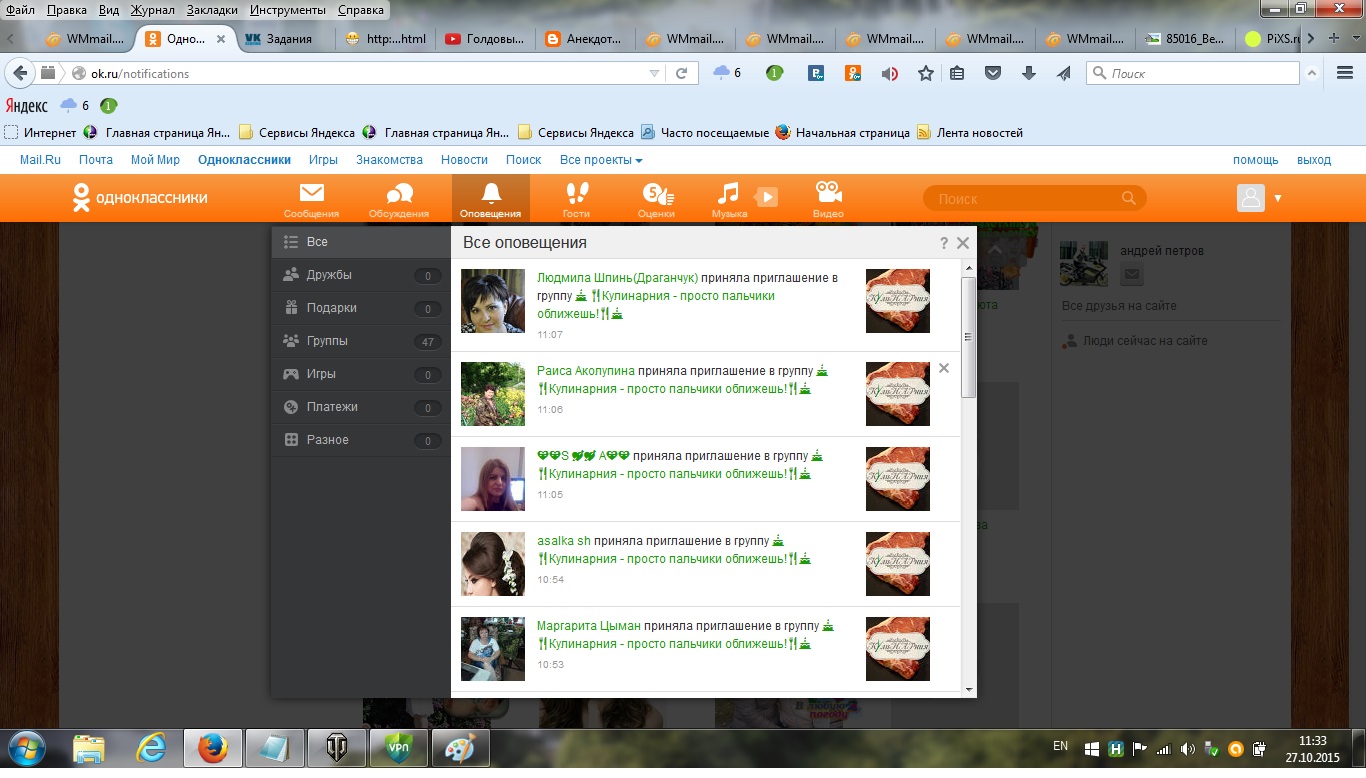Screen dimensions: 1366x778
Task: Click the выход logout link
Action: pos(1314,160)
